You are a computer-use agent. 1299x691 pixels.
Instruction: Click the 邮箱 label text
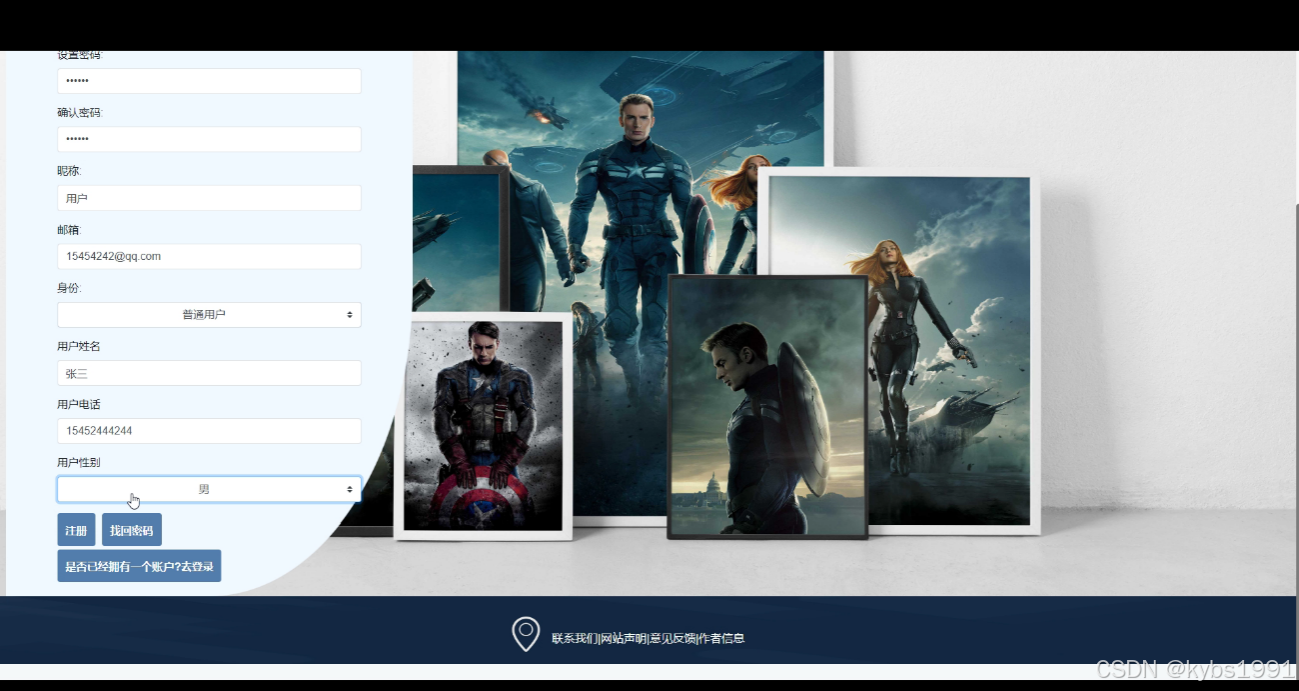tap(69, 230)
